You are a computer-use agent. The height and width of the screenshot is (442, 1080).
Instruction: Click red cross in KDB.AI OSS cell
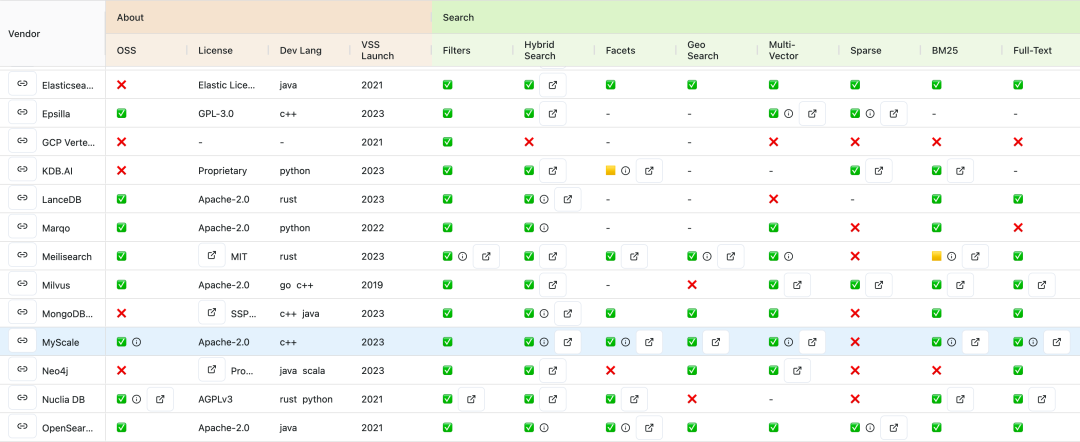[x=122, y=171]
